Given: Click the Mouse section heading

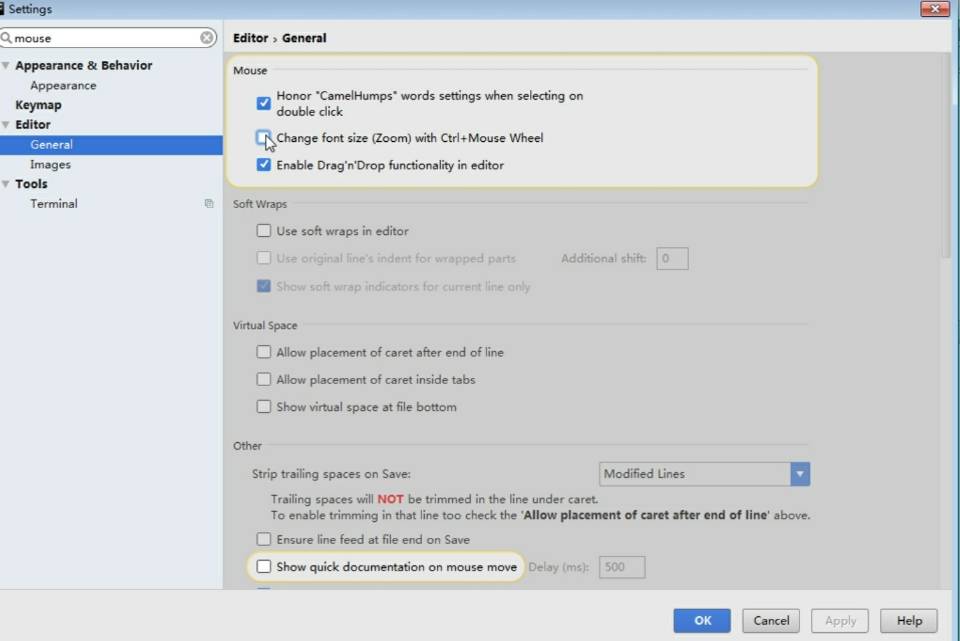Looking at the screenshot, I should (250, 70).
